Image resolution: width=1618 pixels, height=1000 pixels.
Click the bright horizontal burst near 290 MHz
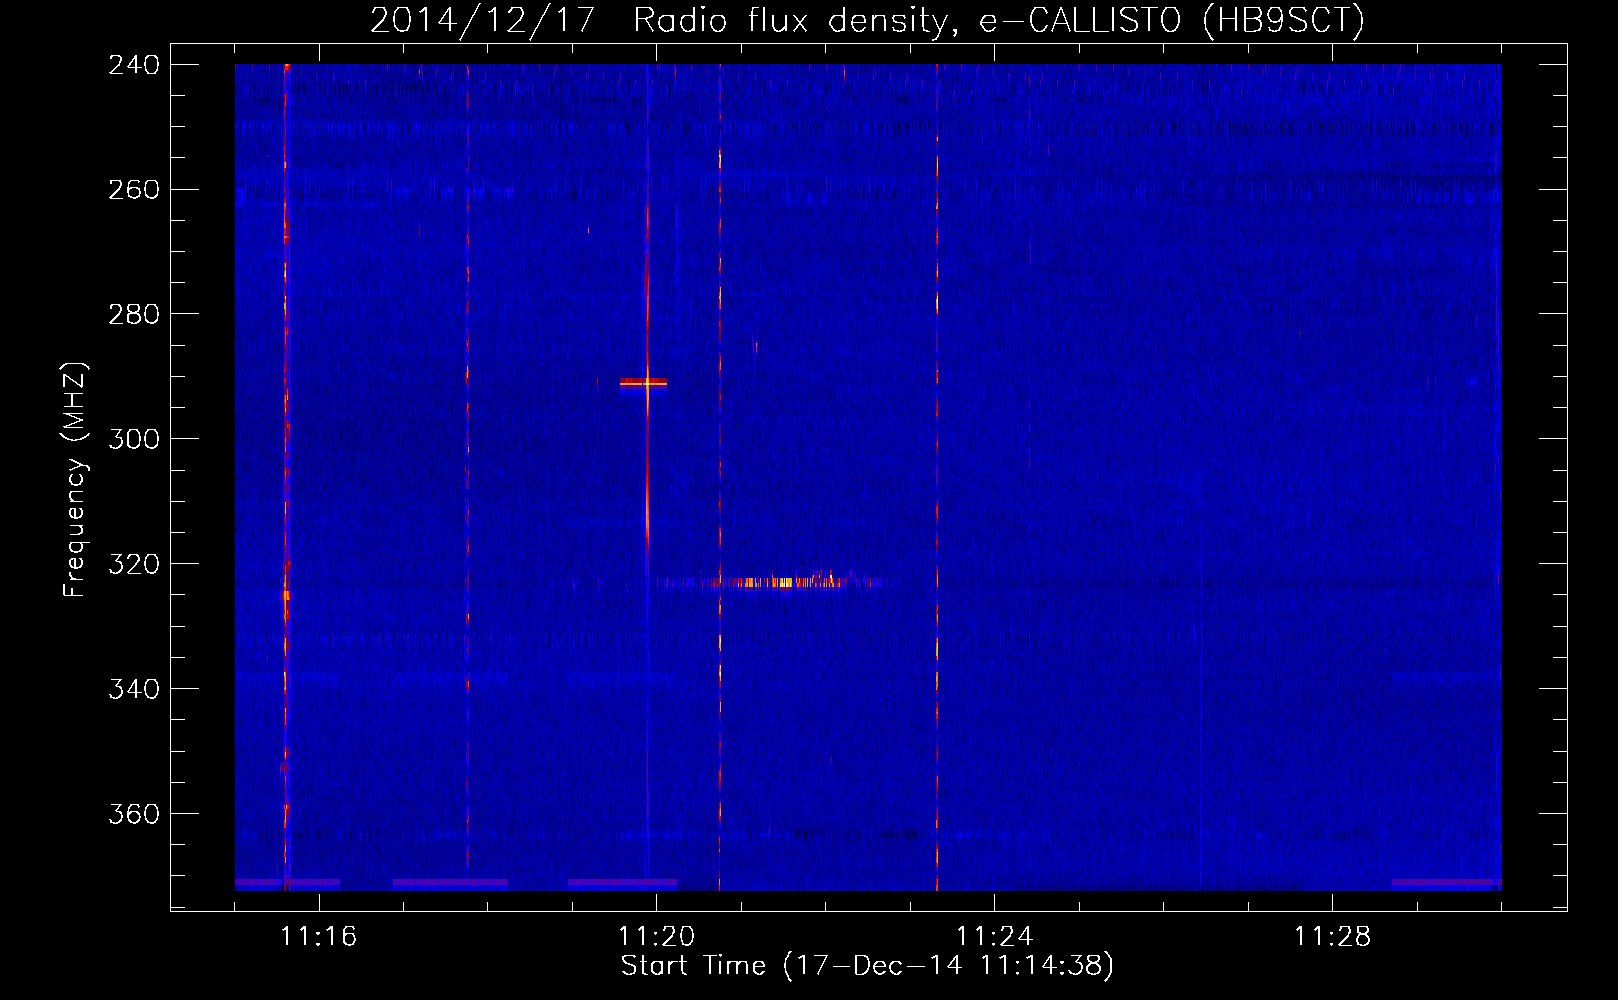pos(643,383)
